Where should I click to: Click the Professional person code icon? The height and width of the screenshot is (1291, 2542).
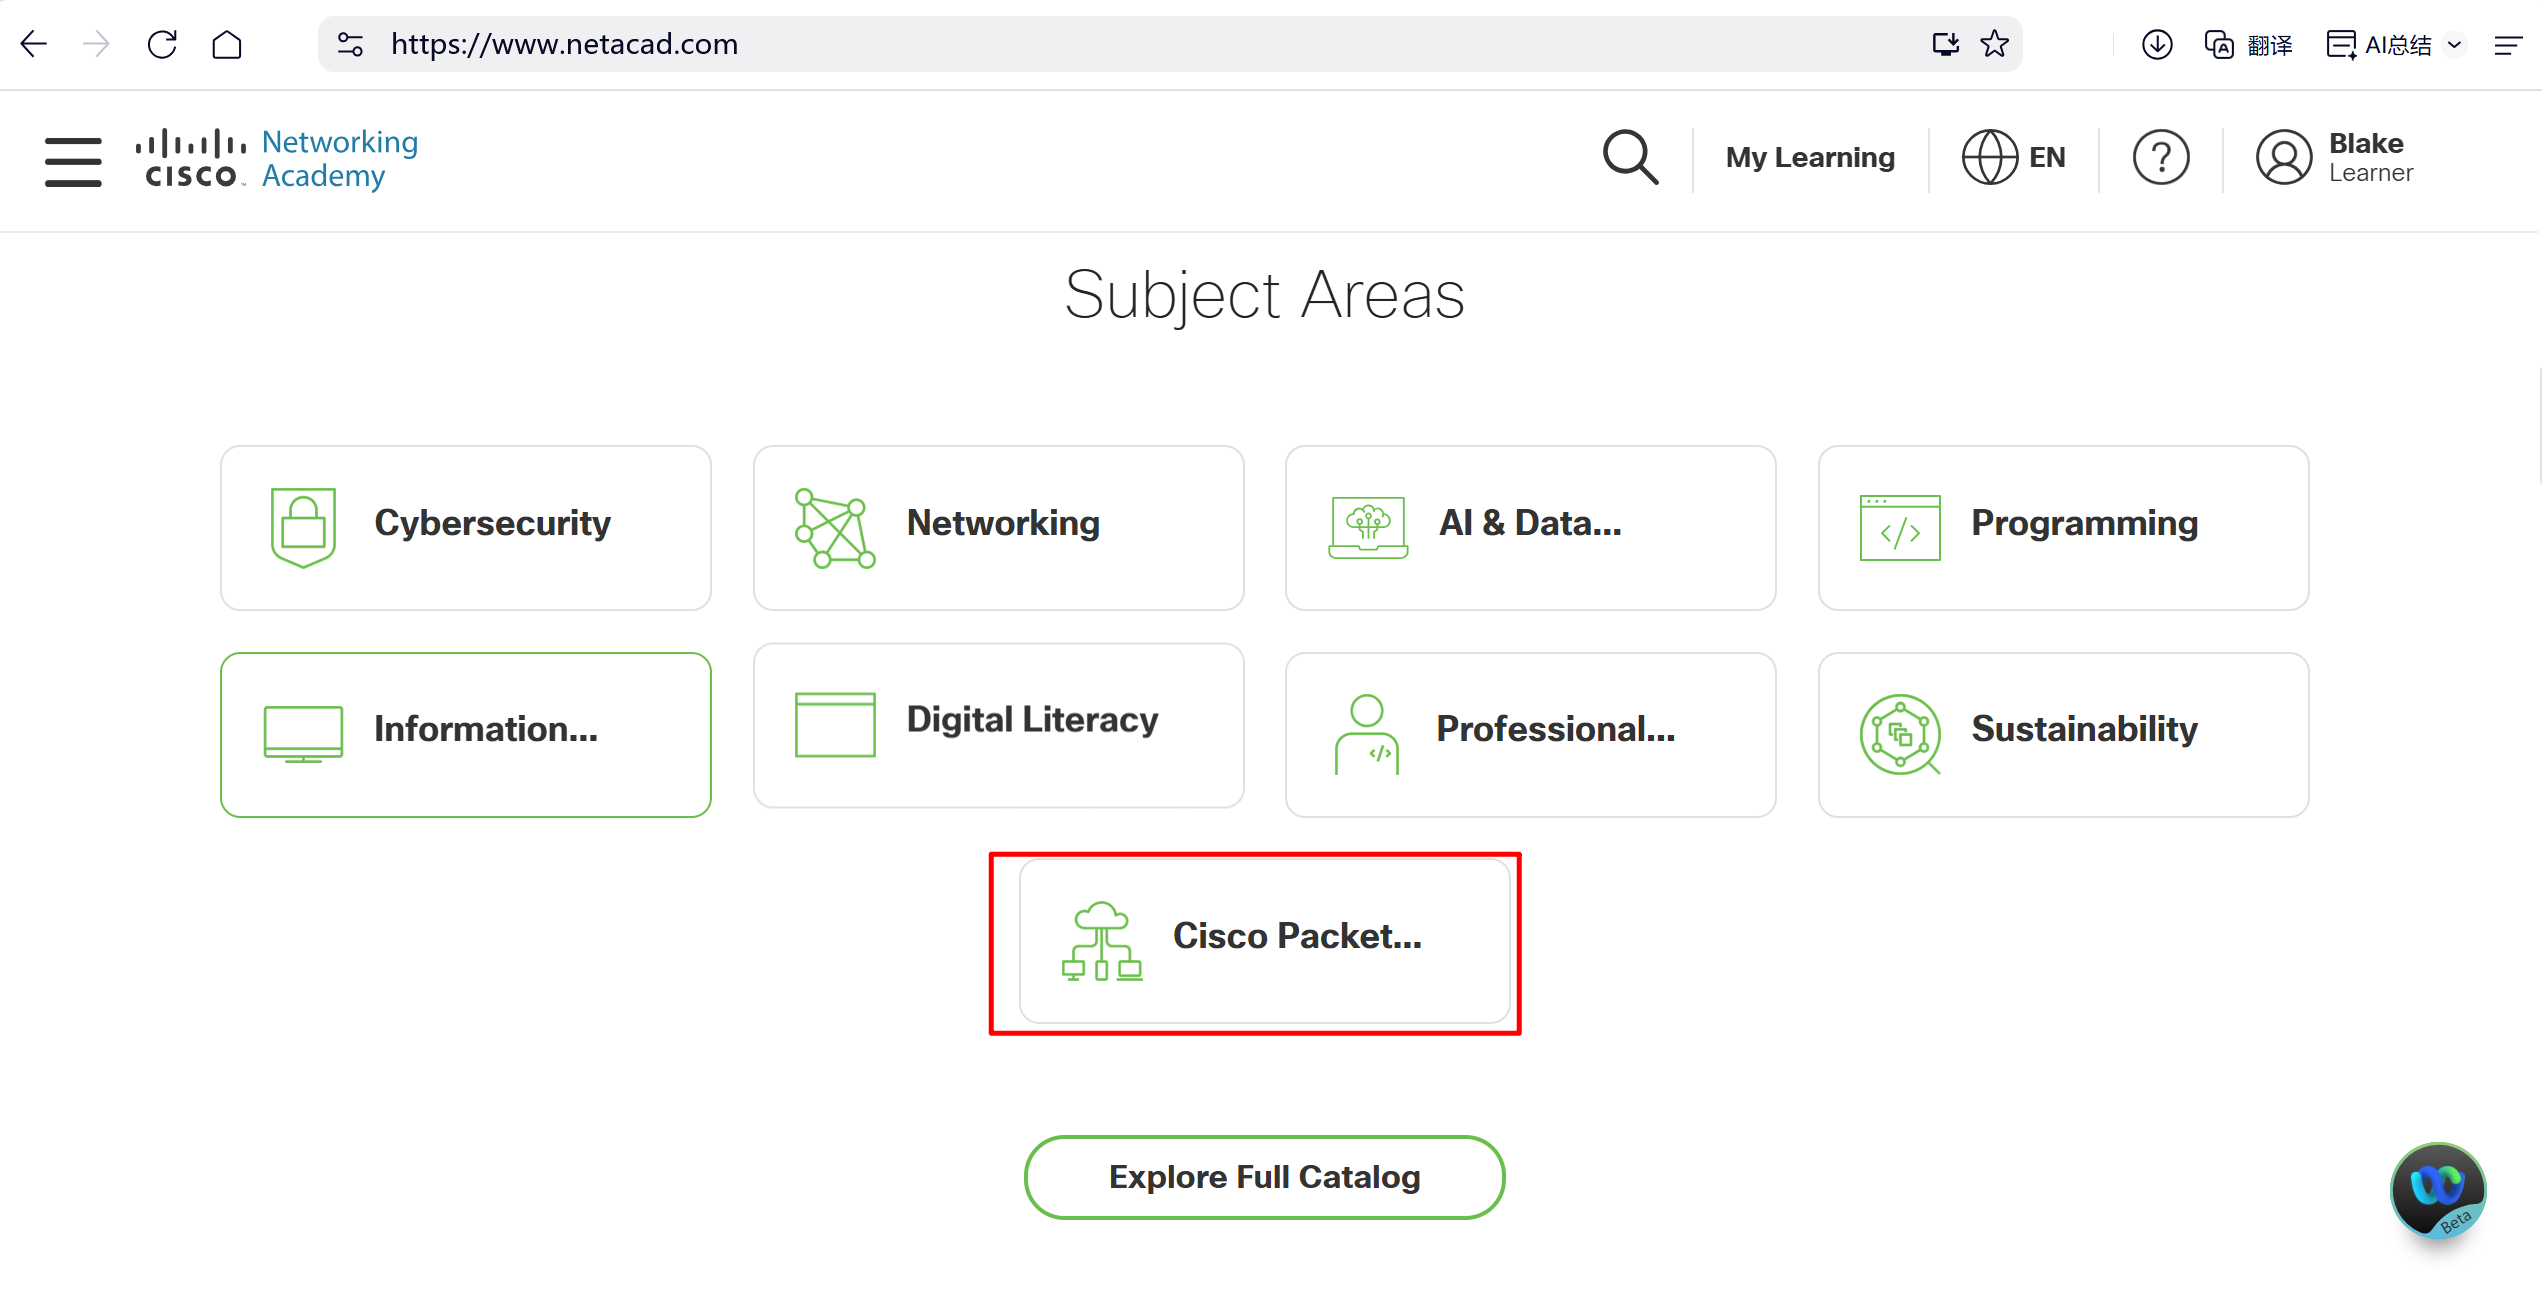pyautogui.click(x=1367, y=735)
